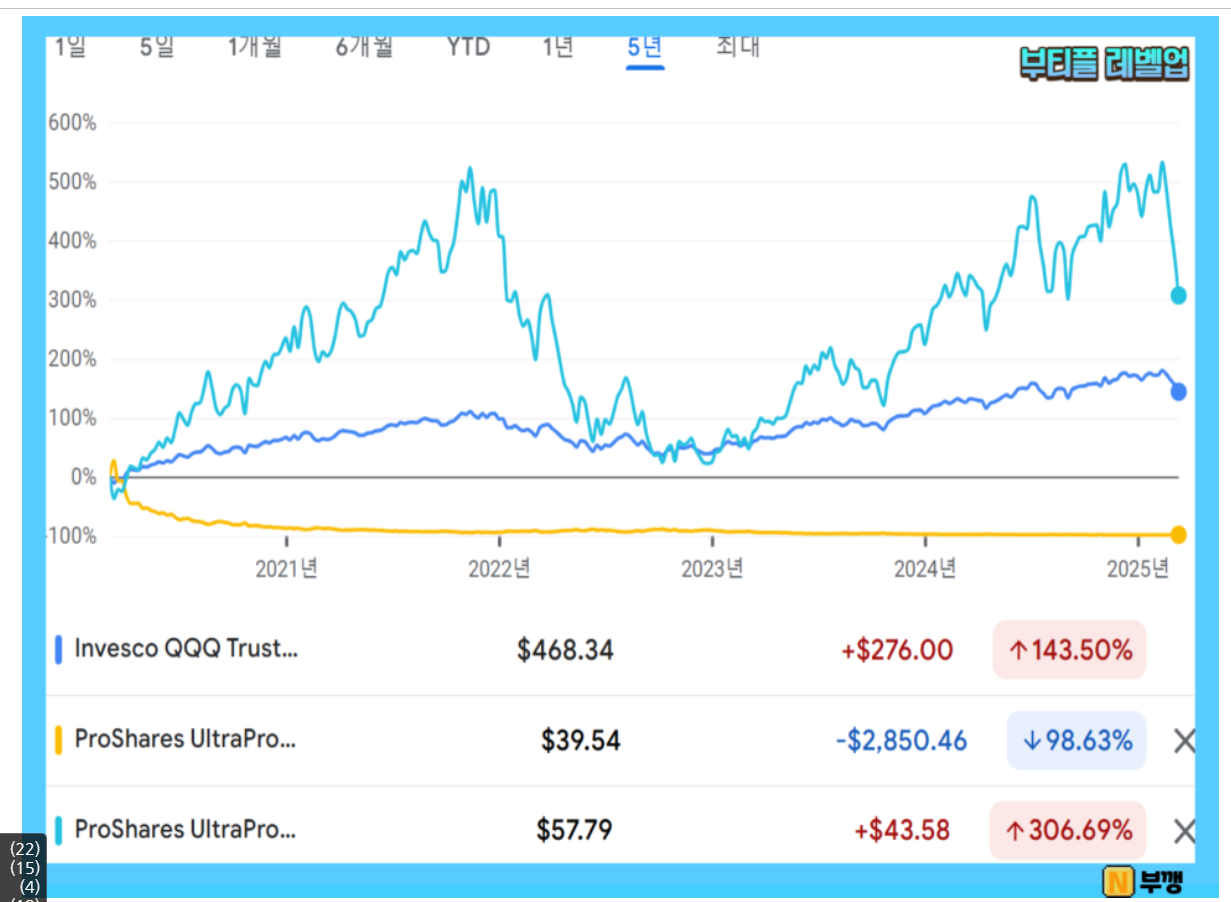Switch chart to the 6개월 range

pos(364,47)
